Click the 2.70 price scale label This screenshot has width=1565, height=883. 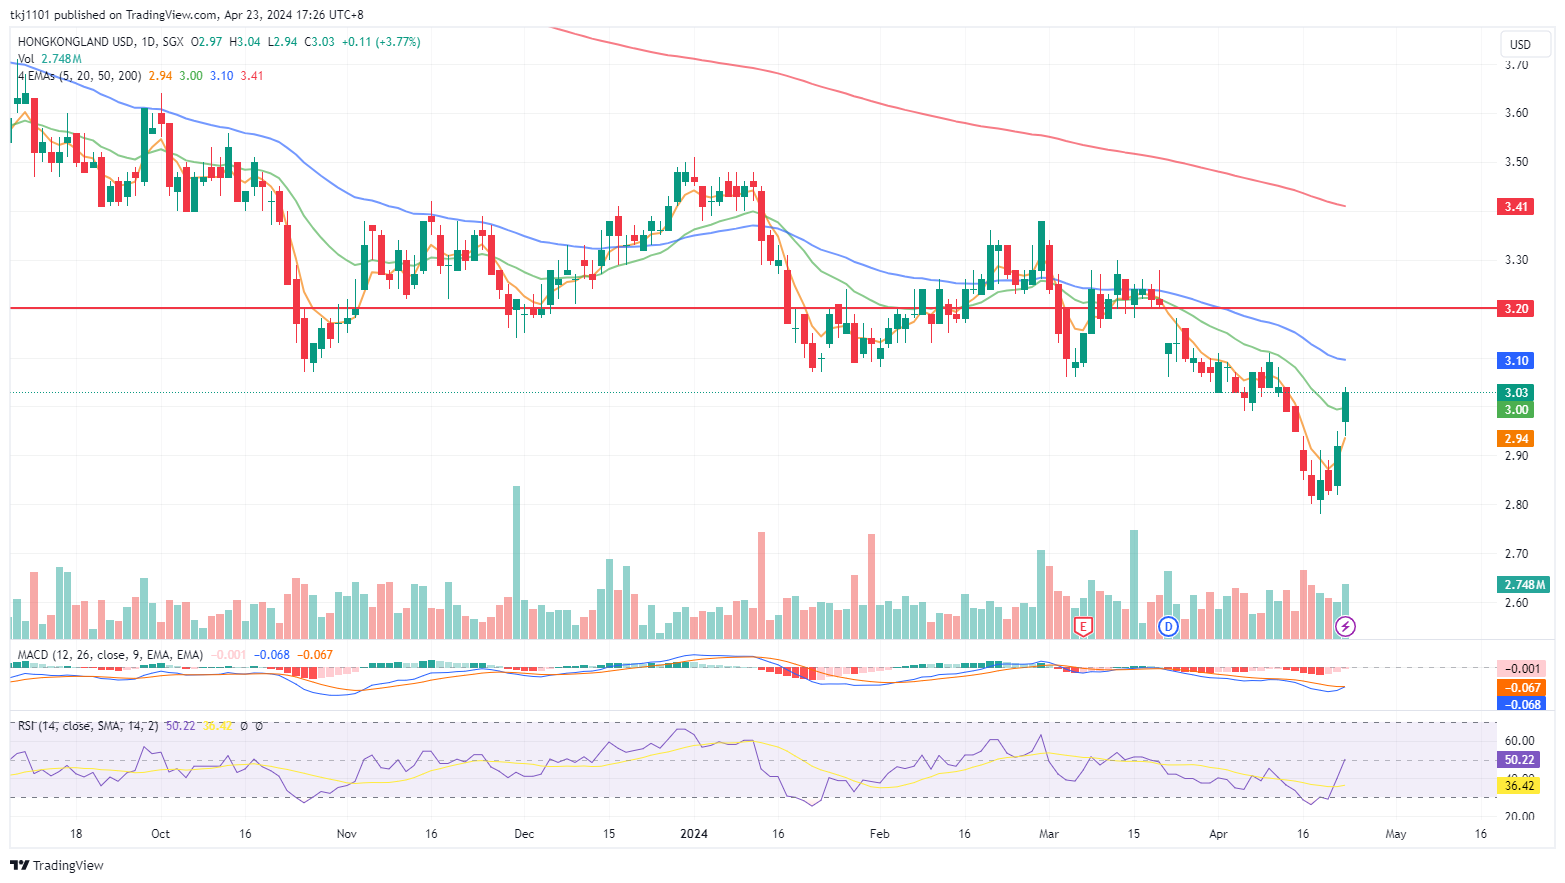pos(1516,554)
